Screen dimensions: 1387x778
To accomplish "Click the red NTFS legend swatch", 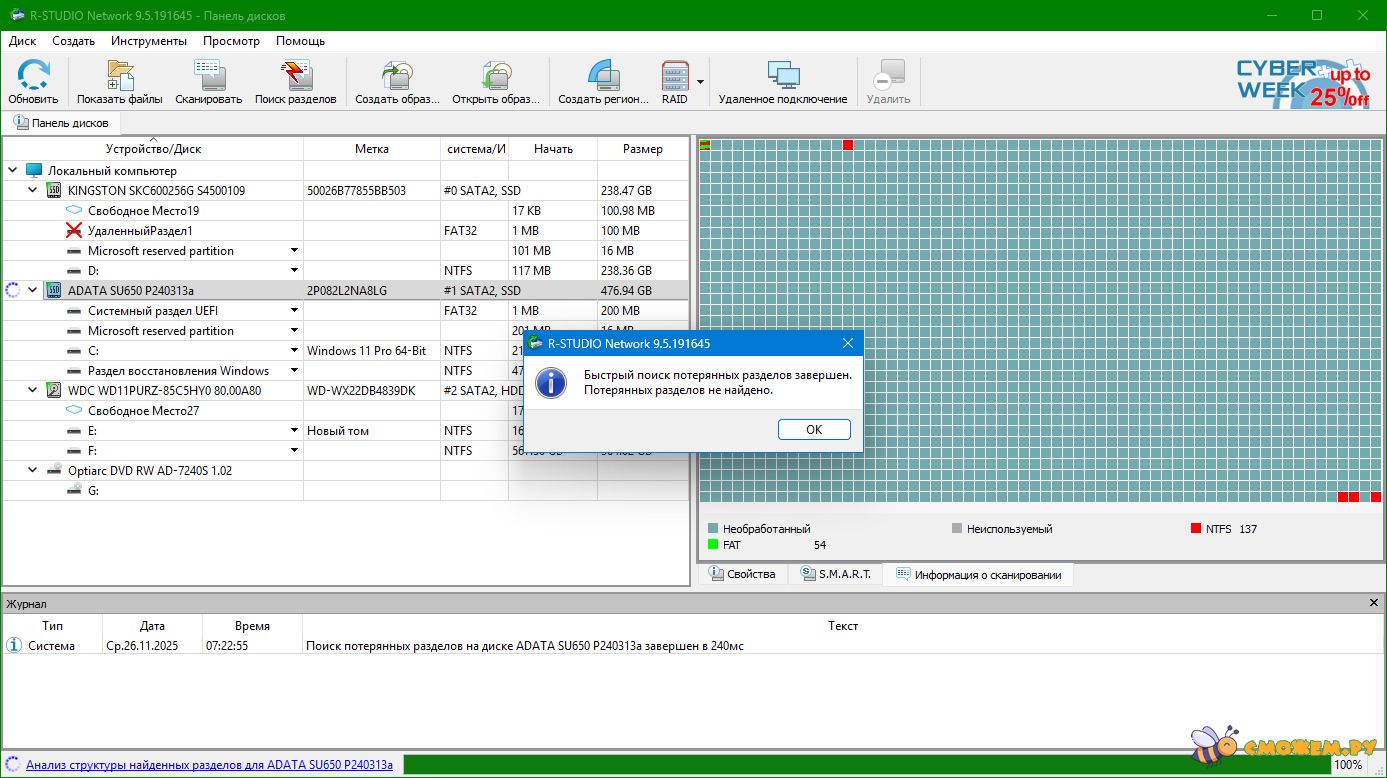I will pos(1195,528).
